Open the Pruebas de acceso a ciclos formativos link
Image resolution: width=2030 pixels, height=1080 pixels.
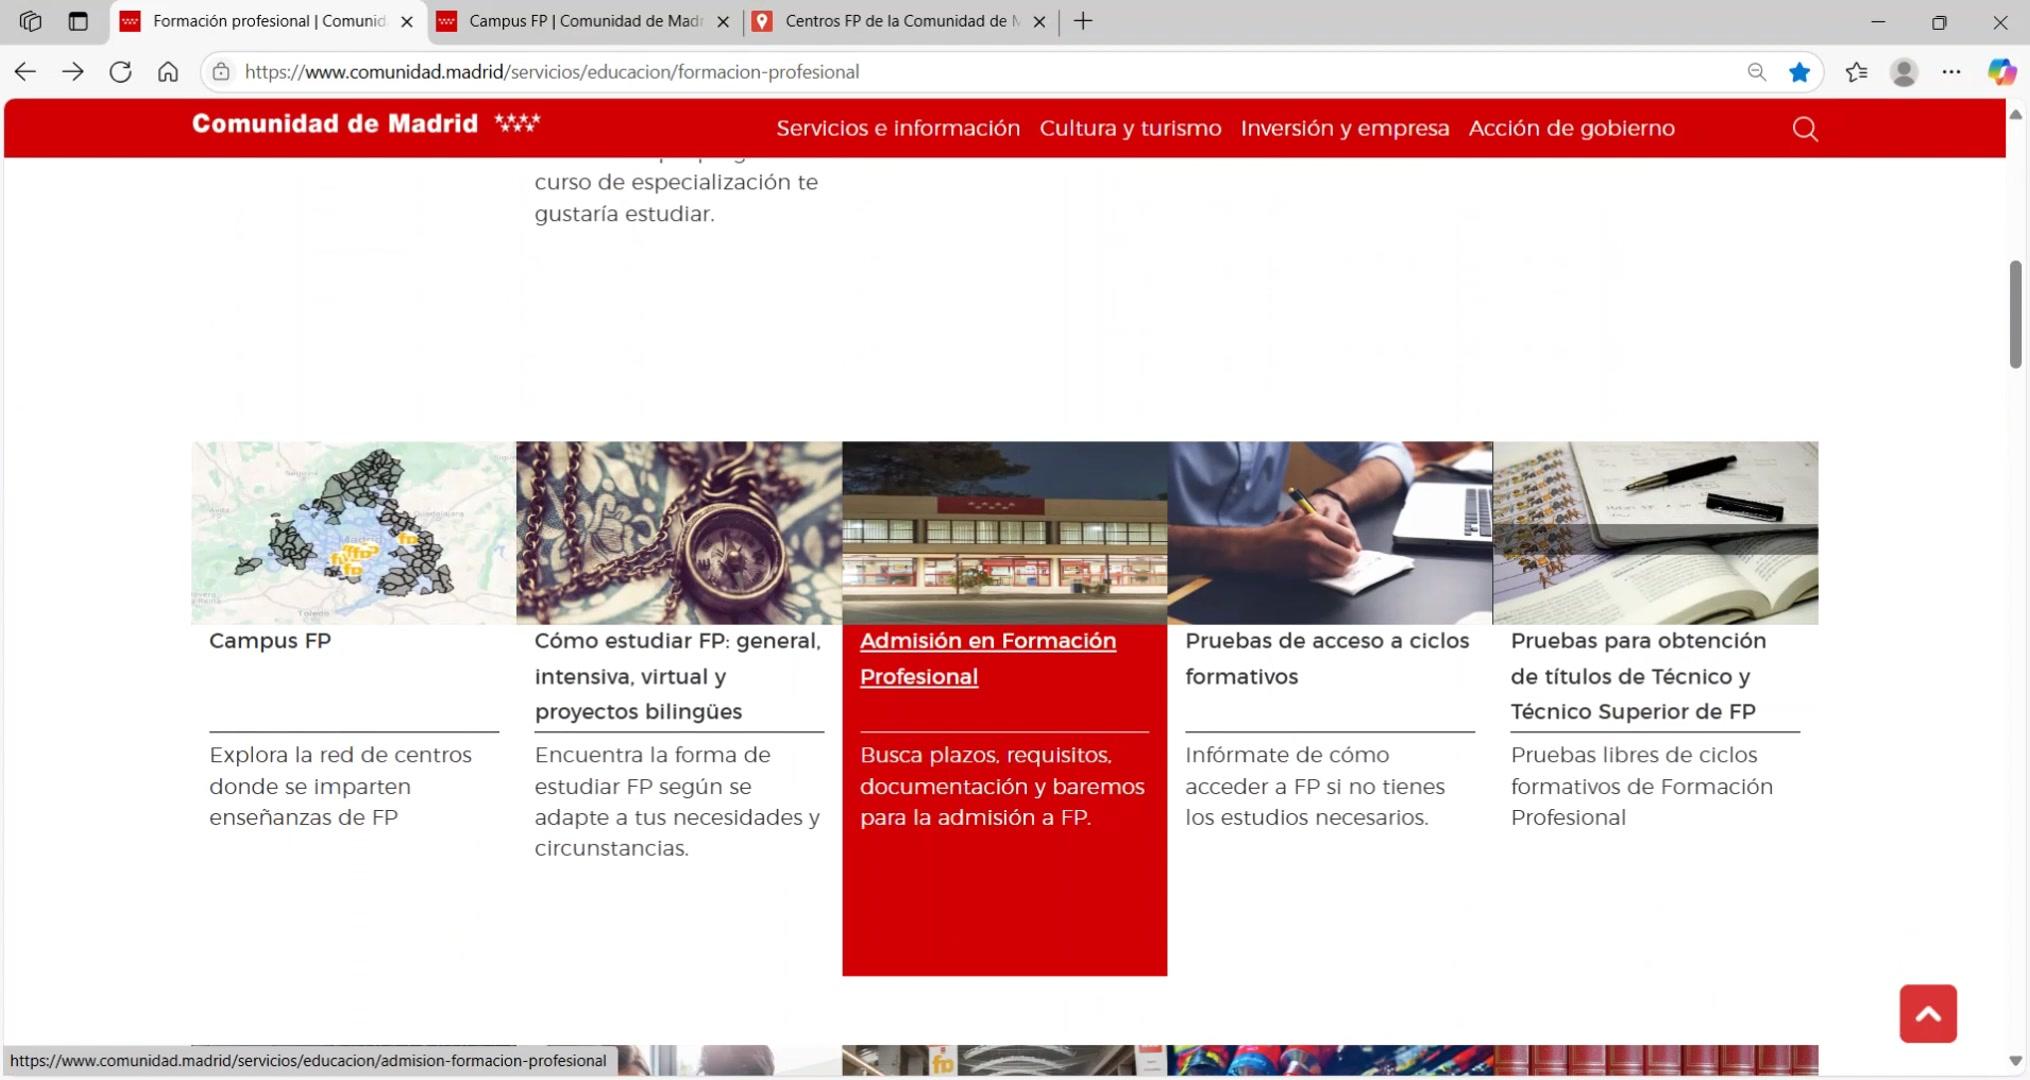click(x=1326, y=658)
